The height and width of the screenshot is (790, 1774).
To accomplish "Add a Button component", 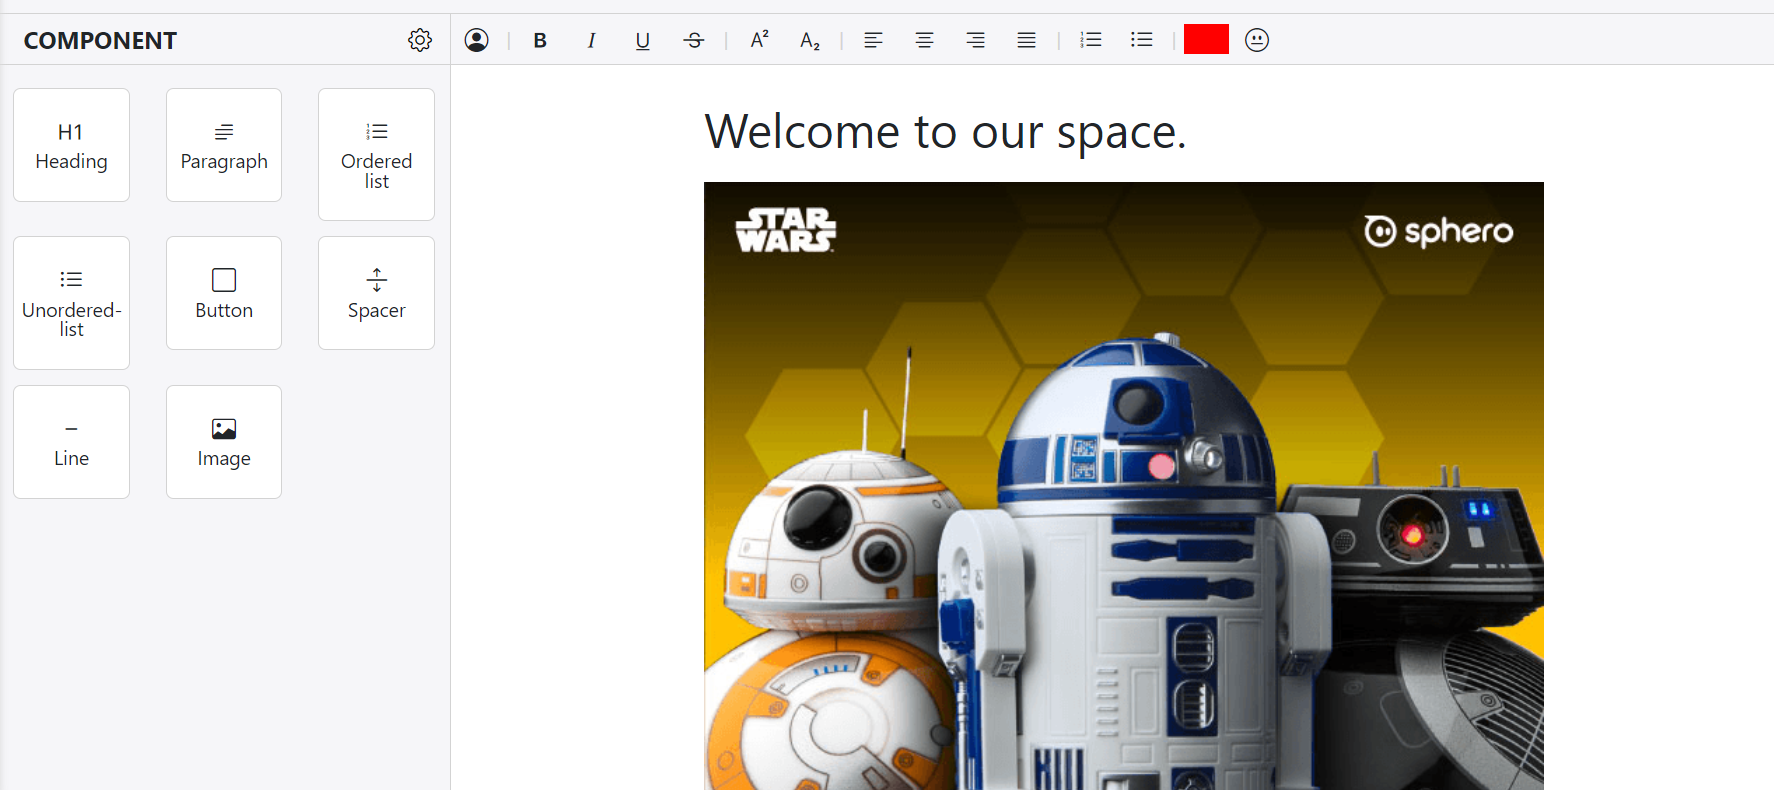I will click(x=224, y=293).
